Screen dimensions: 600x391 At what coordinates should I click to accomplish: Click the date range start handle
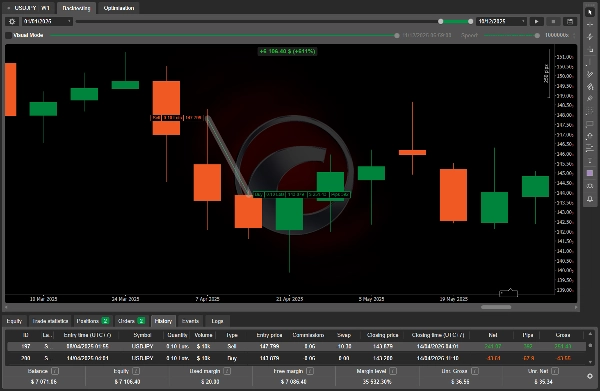(x=441, y=21)
